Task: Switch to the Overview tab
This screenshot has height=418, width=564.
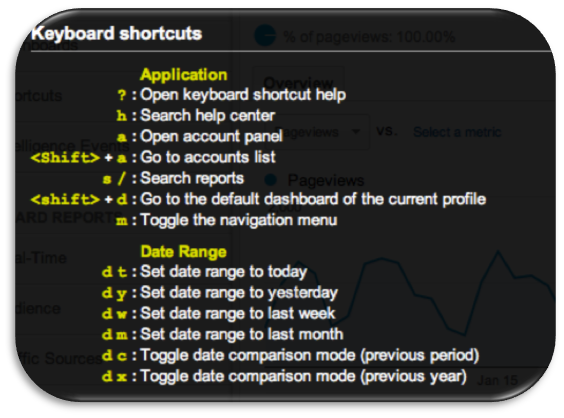Action: pyautogui.click(x=299, y=83)
